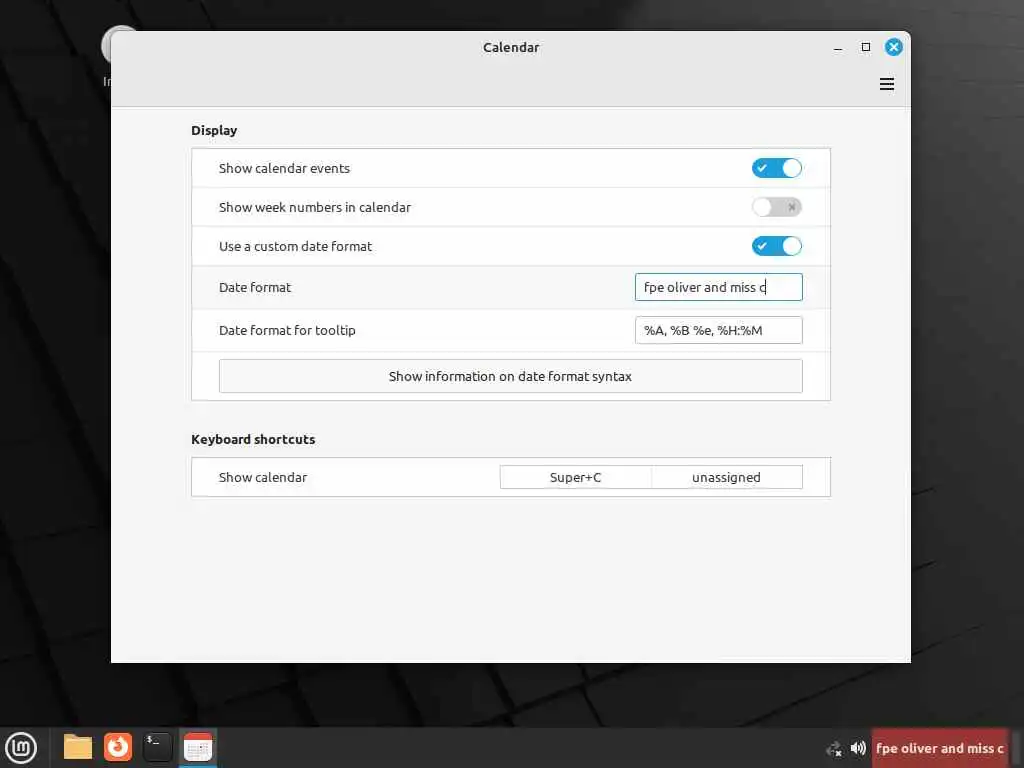Minimize the Calendar window
The width and height of the screenshot is (1024, 768).
[x=838, y=48]
